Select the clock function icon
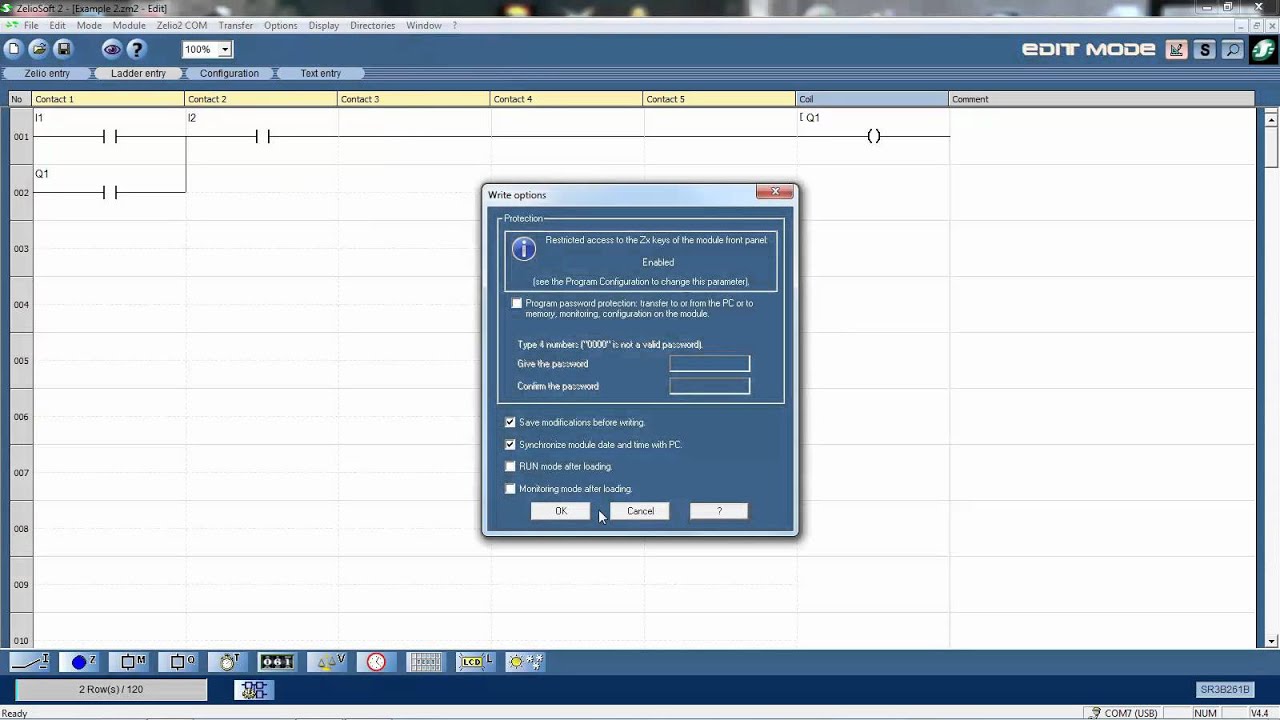The image size is (1280, 720). point(376,661)
